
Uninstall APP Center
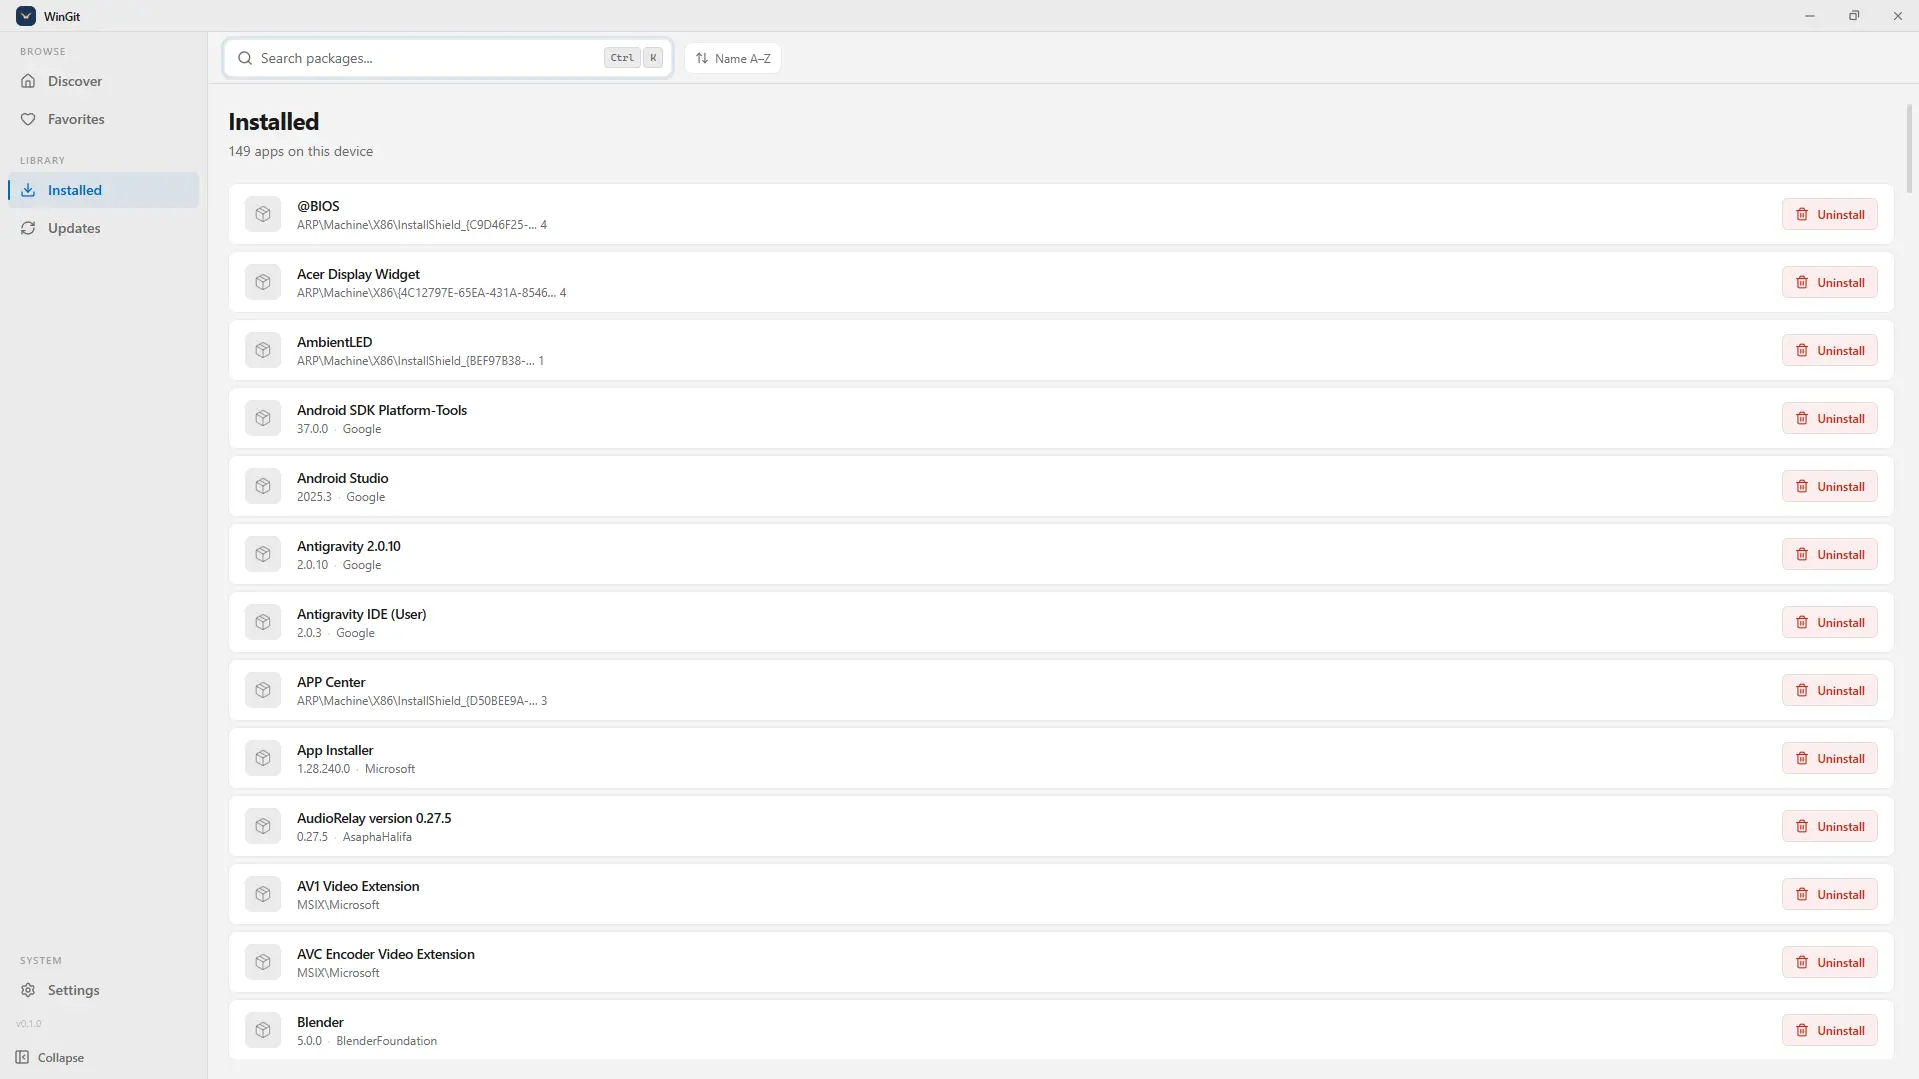(1829, 690)
